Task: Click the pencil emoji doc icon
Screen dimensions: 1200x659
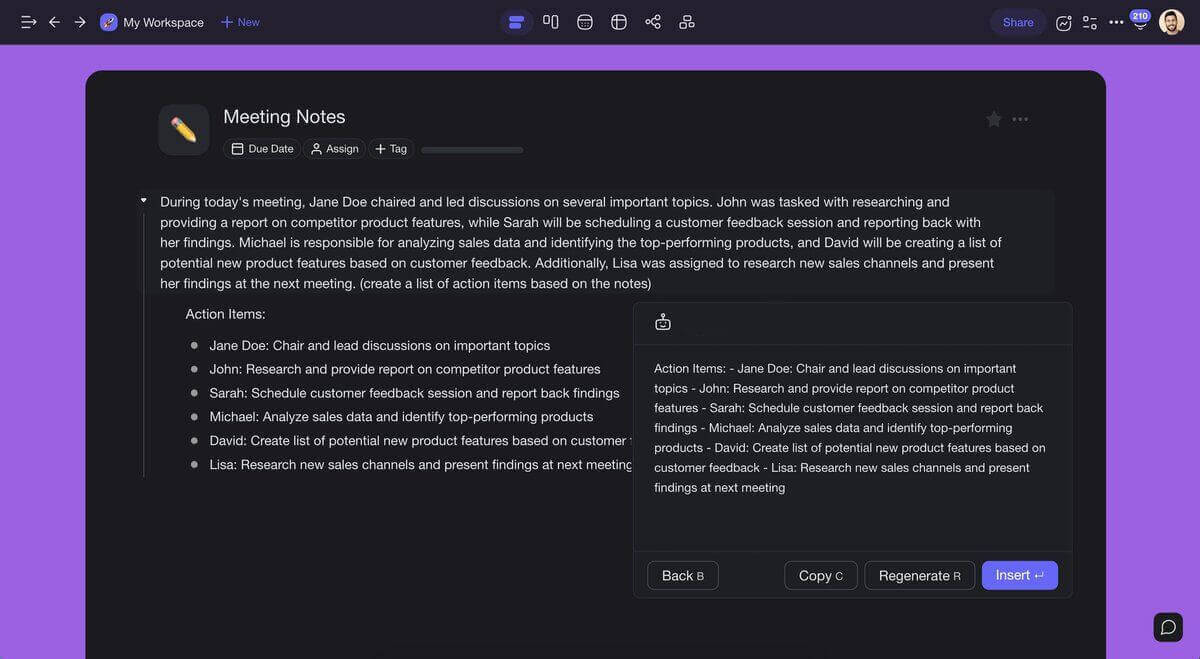Action: coord(184,129)
